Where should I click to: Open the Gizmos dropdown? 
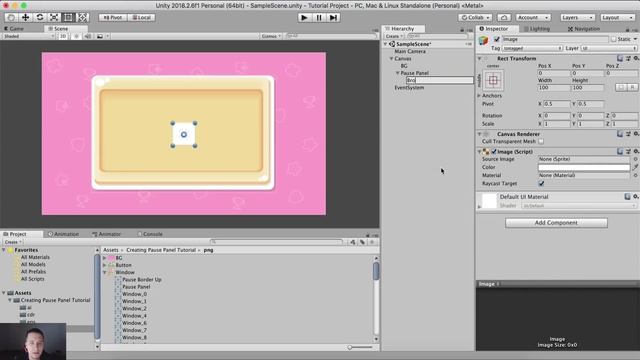(x=271, y=36)
